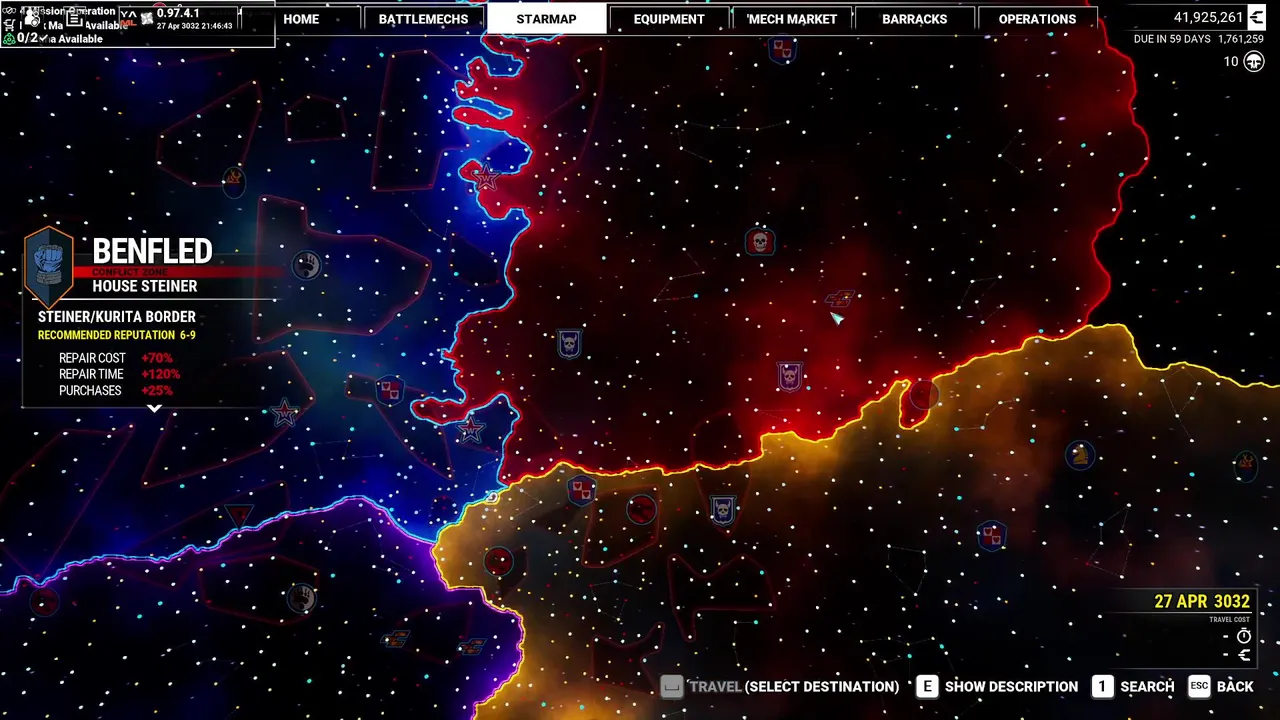Click the RECOMMENDED REPUTATION 6-9 text
1280x720 pixels.
[117, 335]
